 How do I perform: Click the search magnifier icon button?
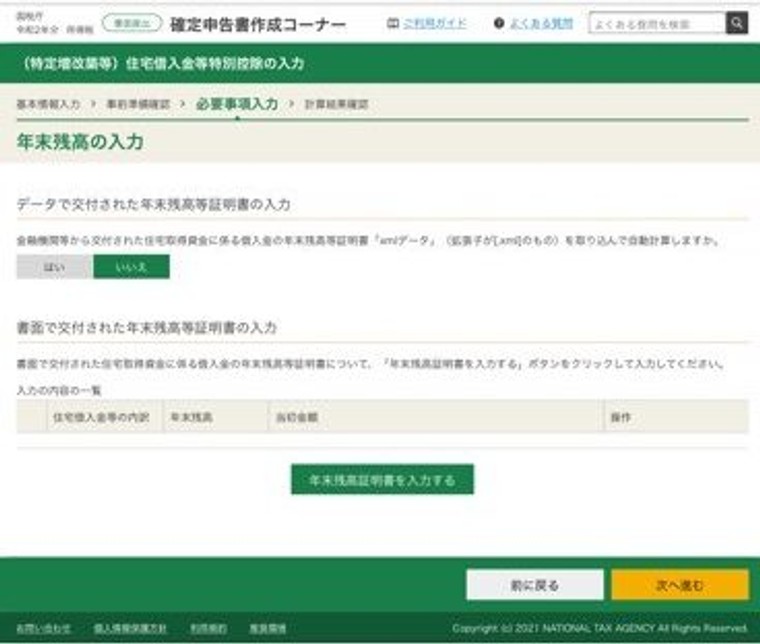pos(736,23)
